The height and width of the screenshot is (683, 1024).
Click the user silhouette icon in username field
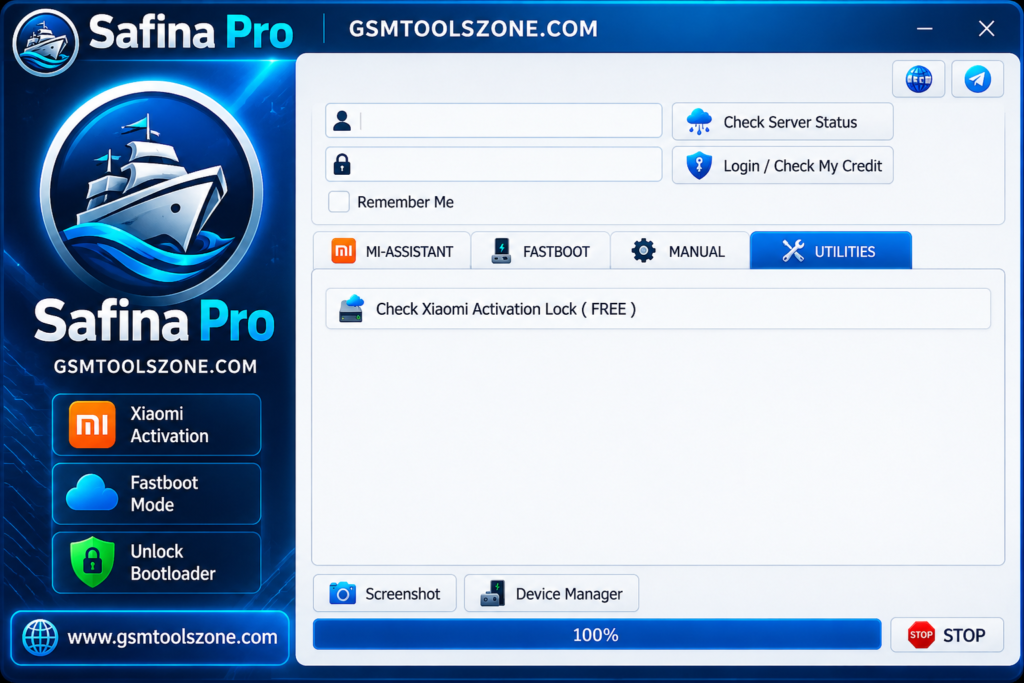[342, 121]
